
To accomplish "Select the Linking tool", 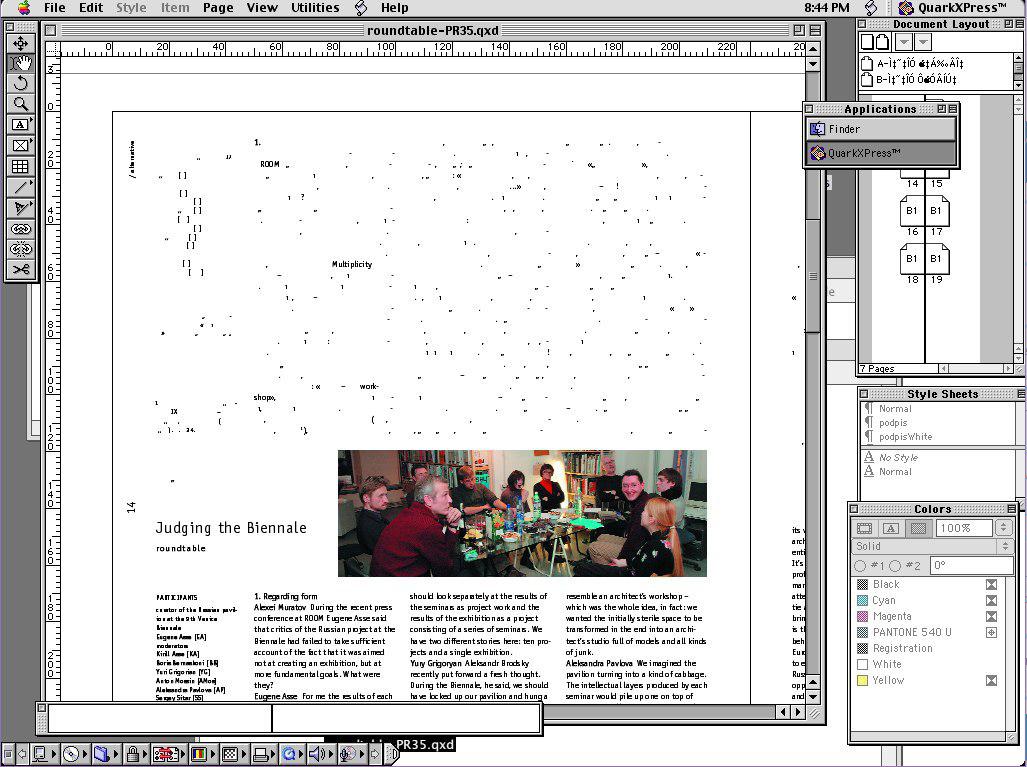I will point(20,229).
